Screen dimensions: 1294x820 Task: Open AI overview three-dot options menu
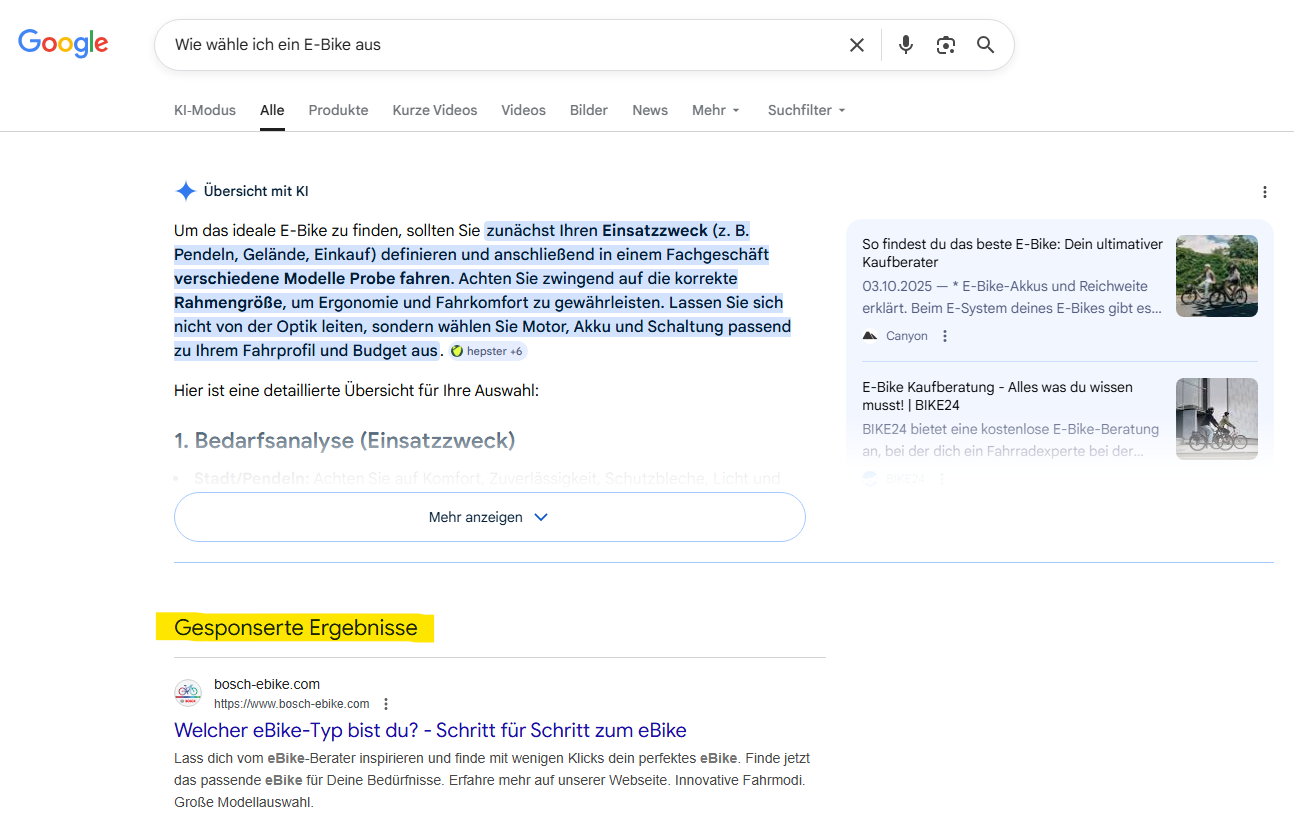[1264, 192]
